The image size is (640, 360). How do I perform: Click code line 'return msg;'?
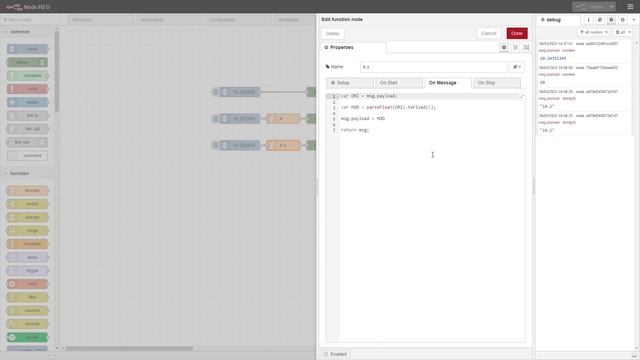355,130
